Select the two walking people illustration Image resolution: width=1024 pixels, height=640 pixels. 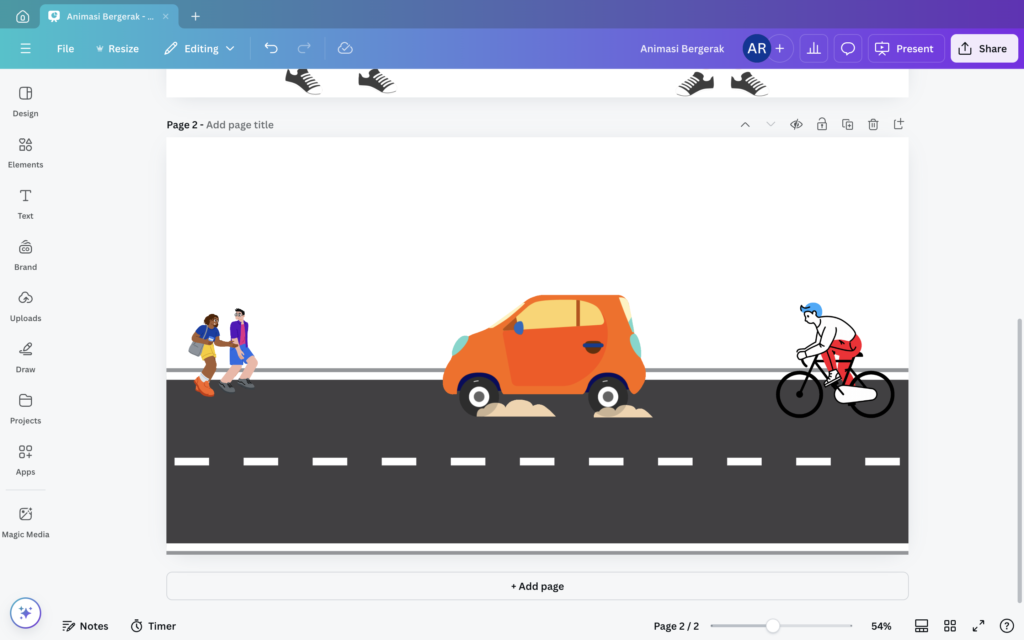pyautogui.click(x=223, y=351)
